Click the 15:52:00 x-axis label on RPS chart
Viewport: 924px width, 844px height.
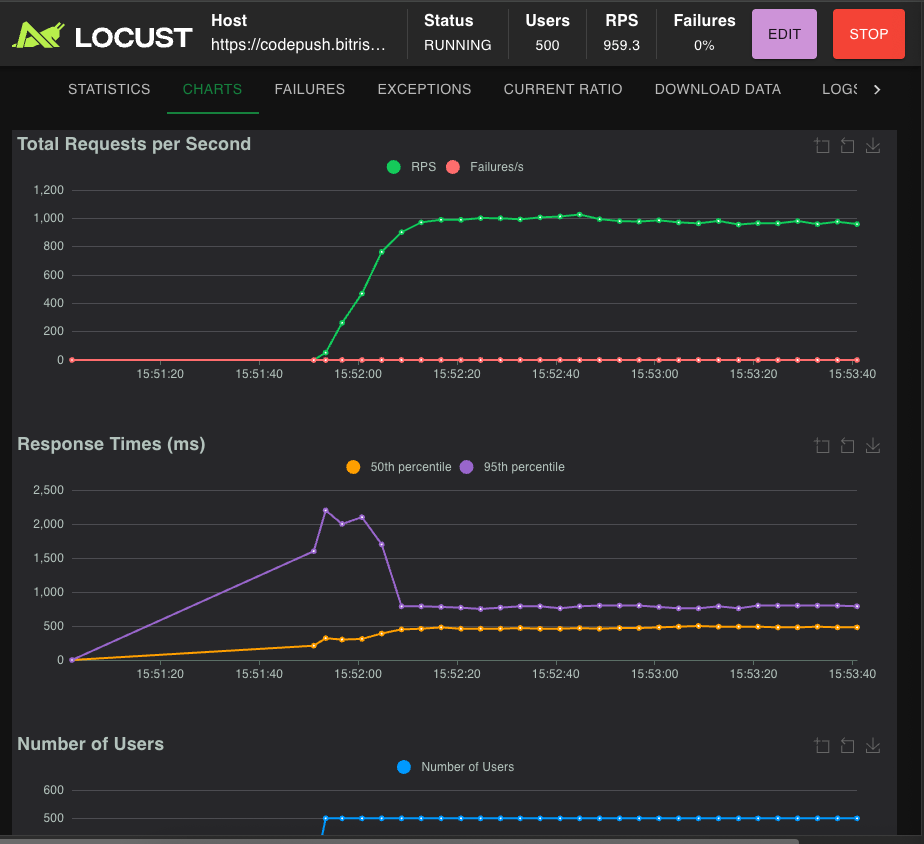[x=358, y=374]
